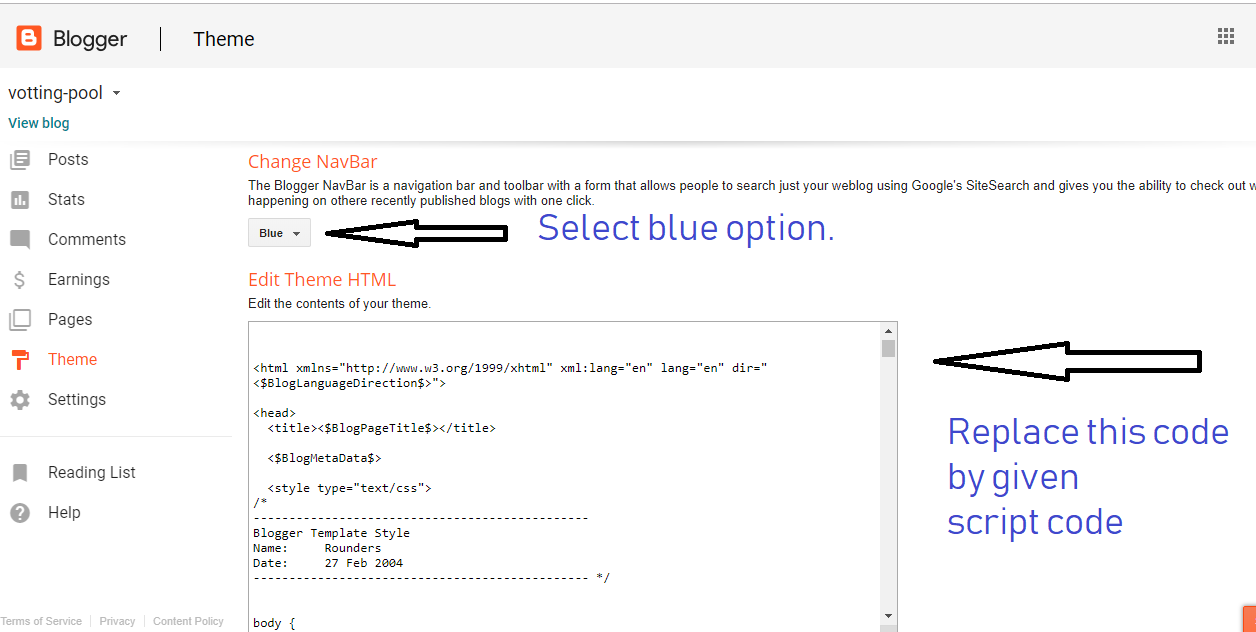Click the Stats bar chart icon
The image size is (1256, 632).
coord(20,200)
